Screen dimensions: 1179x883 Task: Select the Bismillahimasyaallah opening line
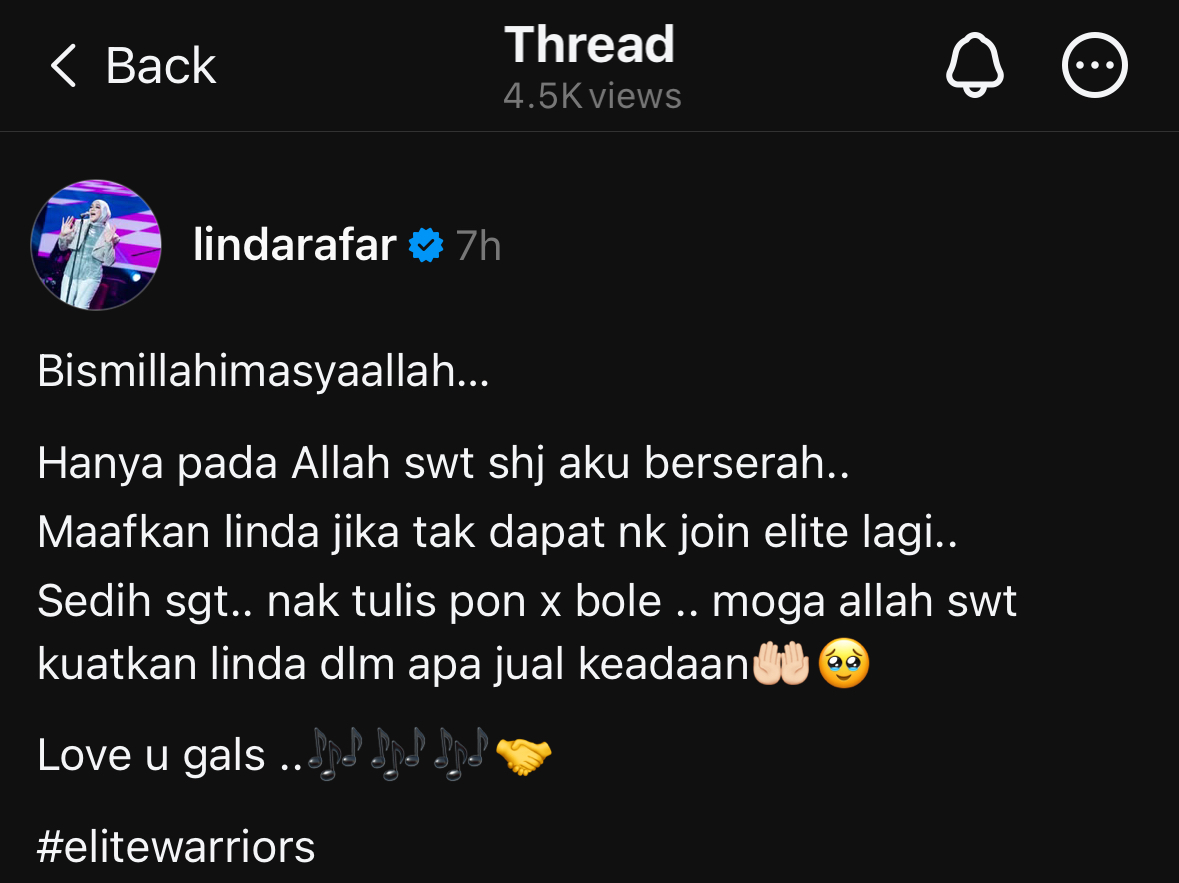pos(263,371)
